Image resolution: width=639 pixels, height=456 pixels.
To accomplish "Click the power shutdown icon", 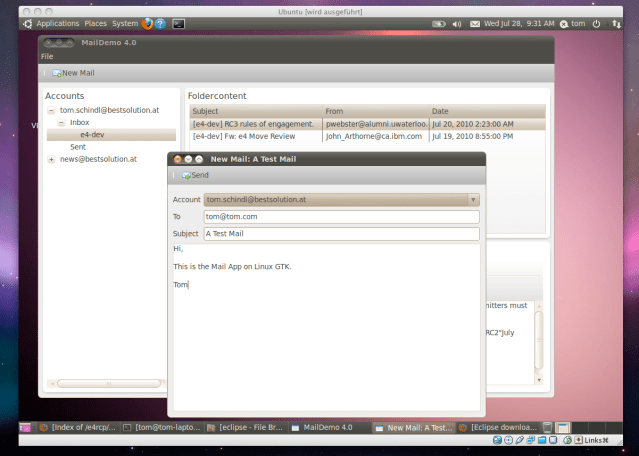I will point(597,23).
